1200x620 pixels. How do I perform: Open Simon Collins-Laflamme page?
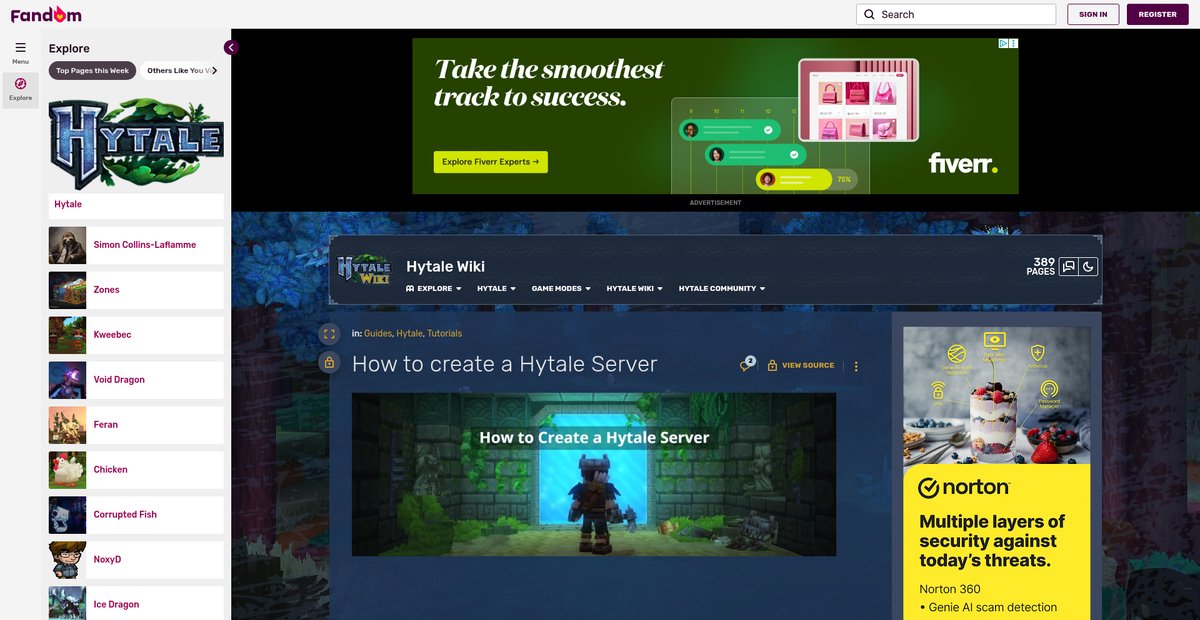coord(145,245)
